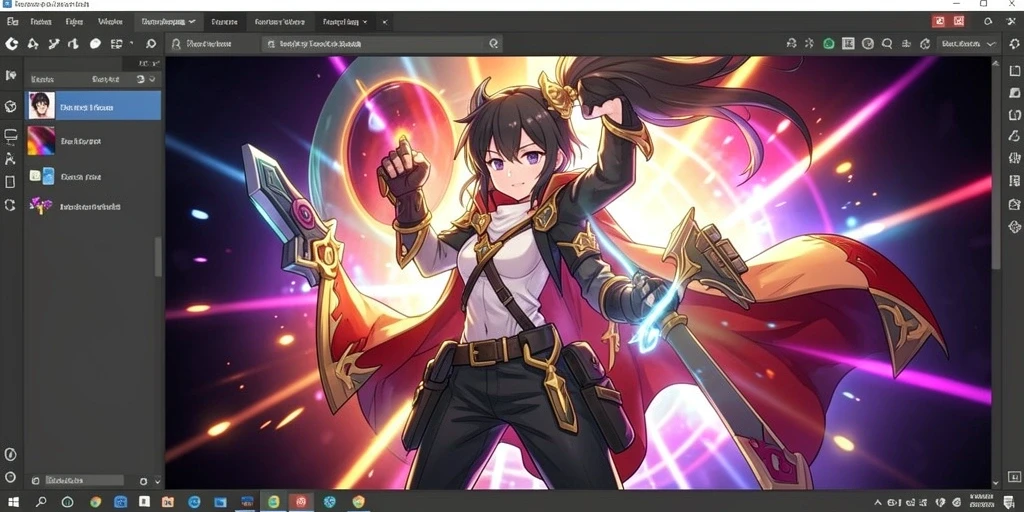Click the circular refresh arrows toolbar icon

(925, 44)
